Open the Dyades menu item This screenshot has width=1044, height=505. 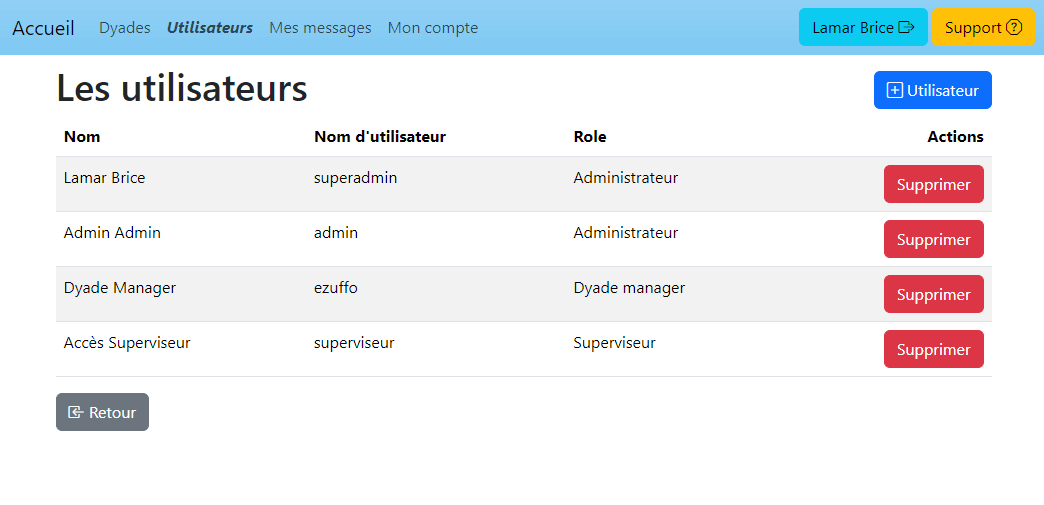point(125,28)
